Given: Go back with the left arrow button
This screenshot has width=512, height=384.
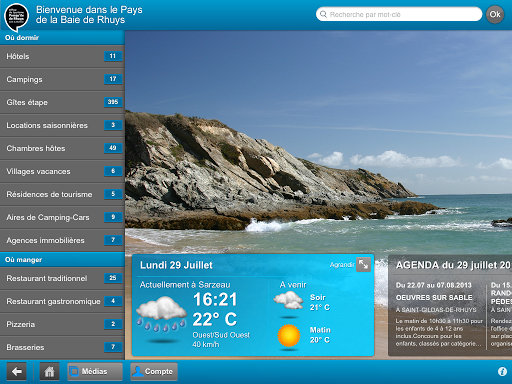Looking at the screenshot, I should point(16,371).
